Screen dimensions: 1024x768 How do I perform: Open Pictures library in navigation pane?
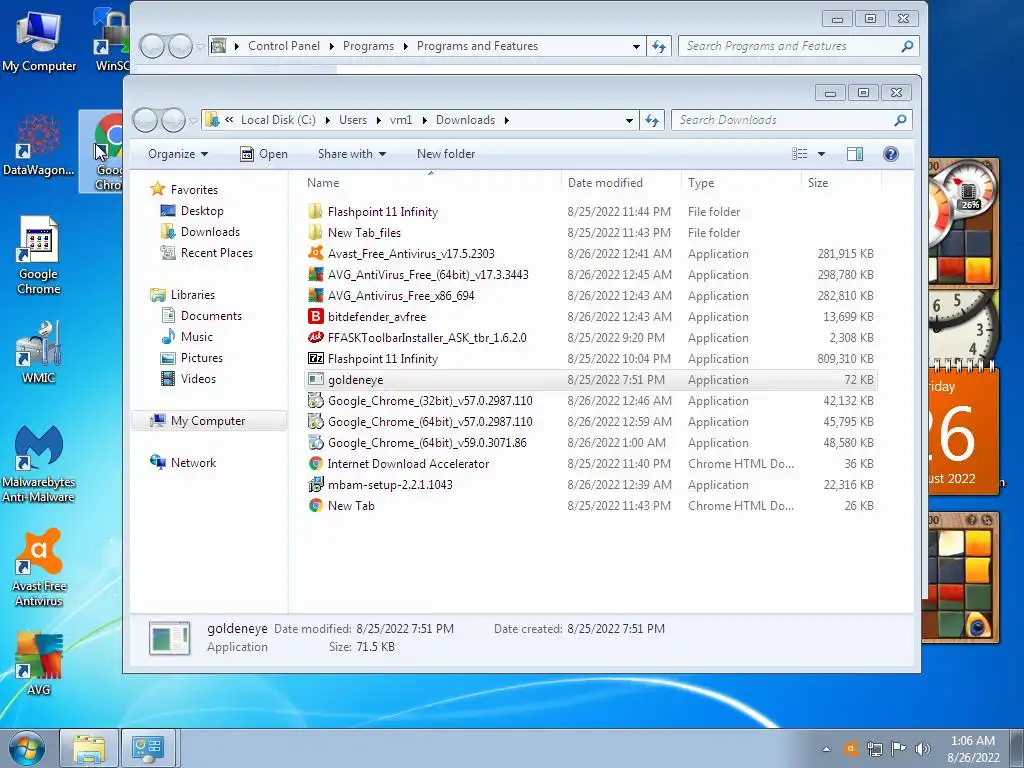pyautogui.click(x=191, y=357)
